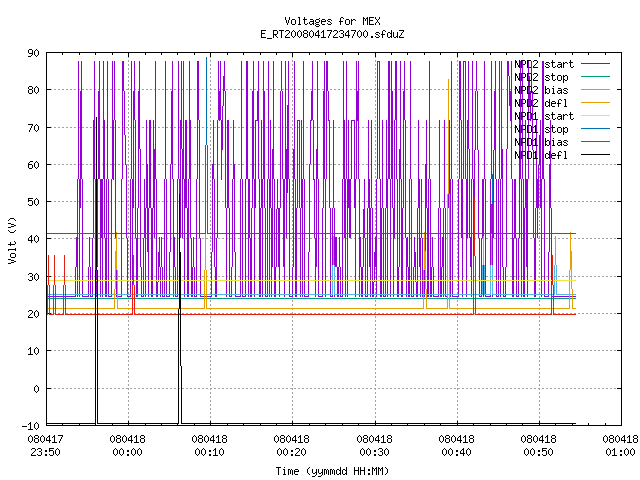Click the y-axis tick label 10
This screenshot has width=640, height=480.
click(33, 351)
